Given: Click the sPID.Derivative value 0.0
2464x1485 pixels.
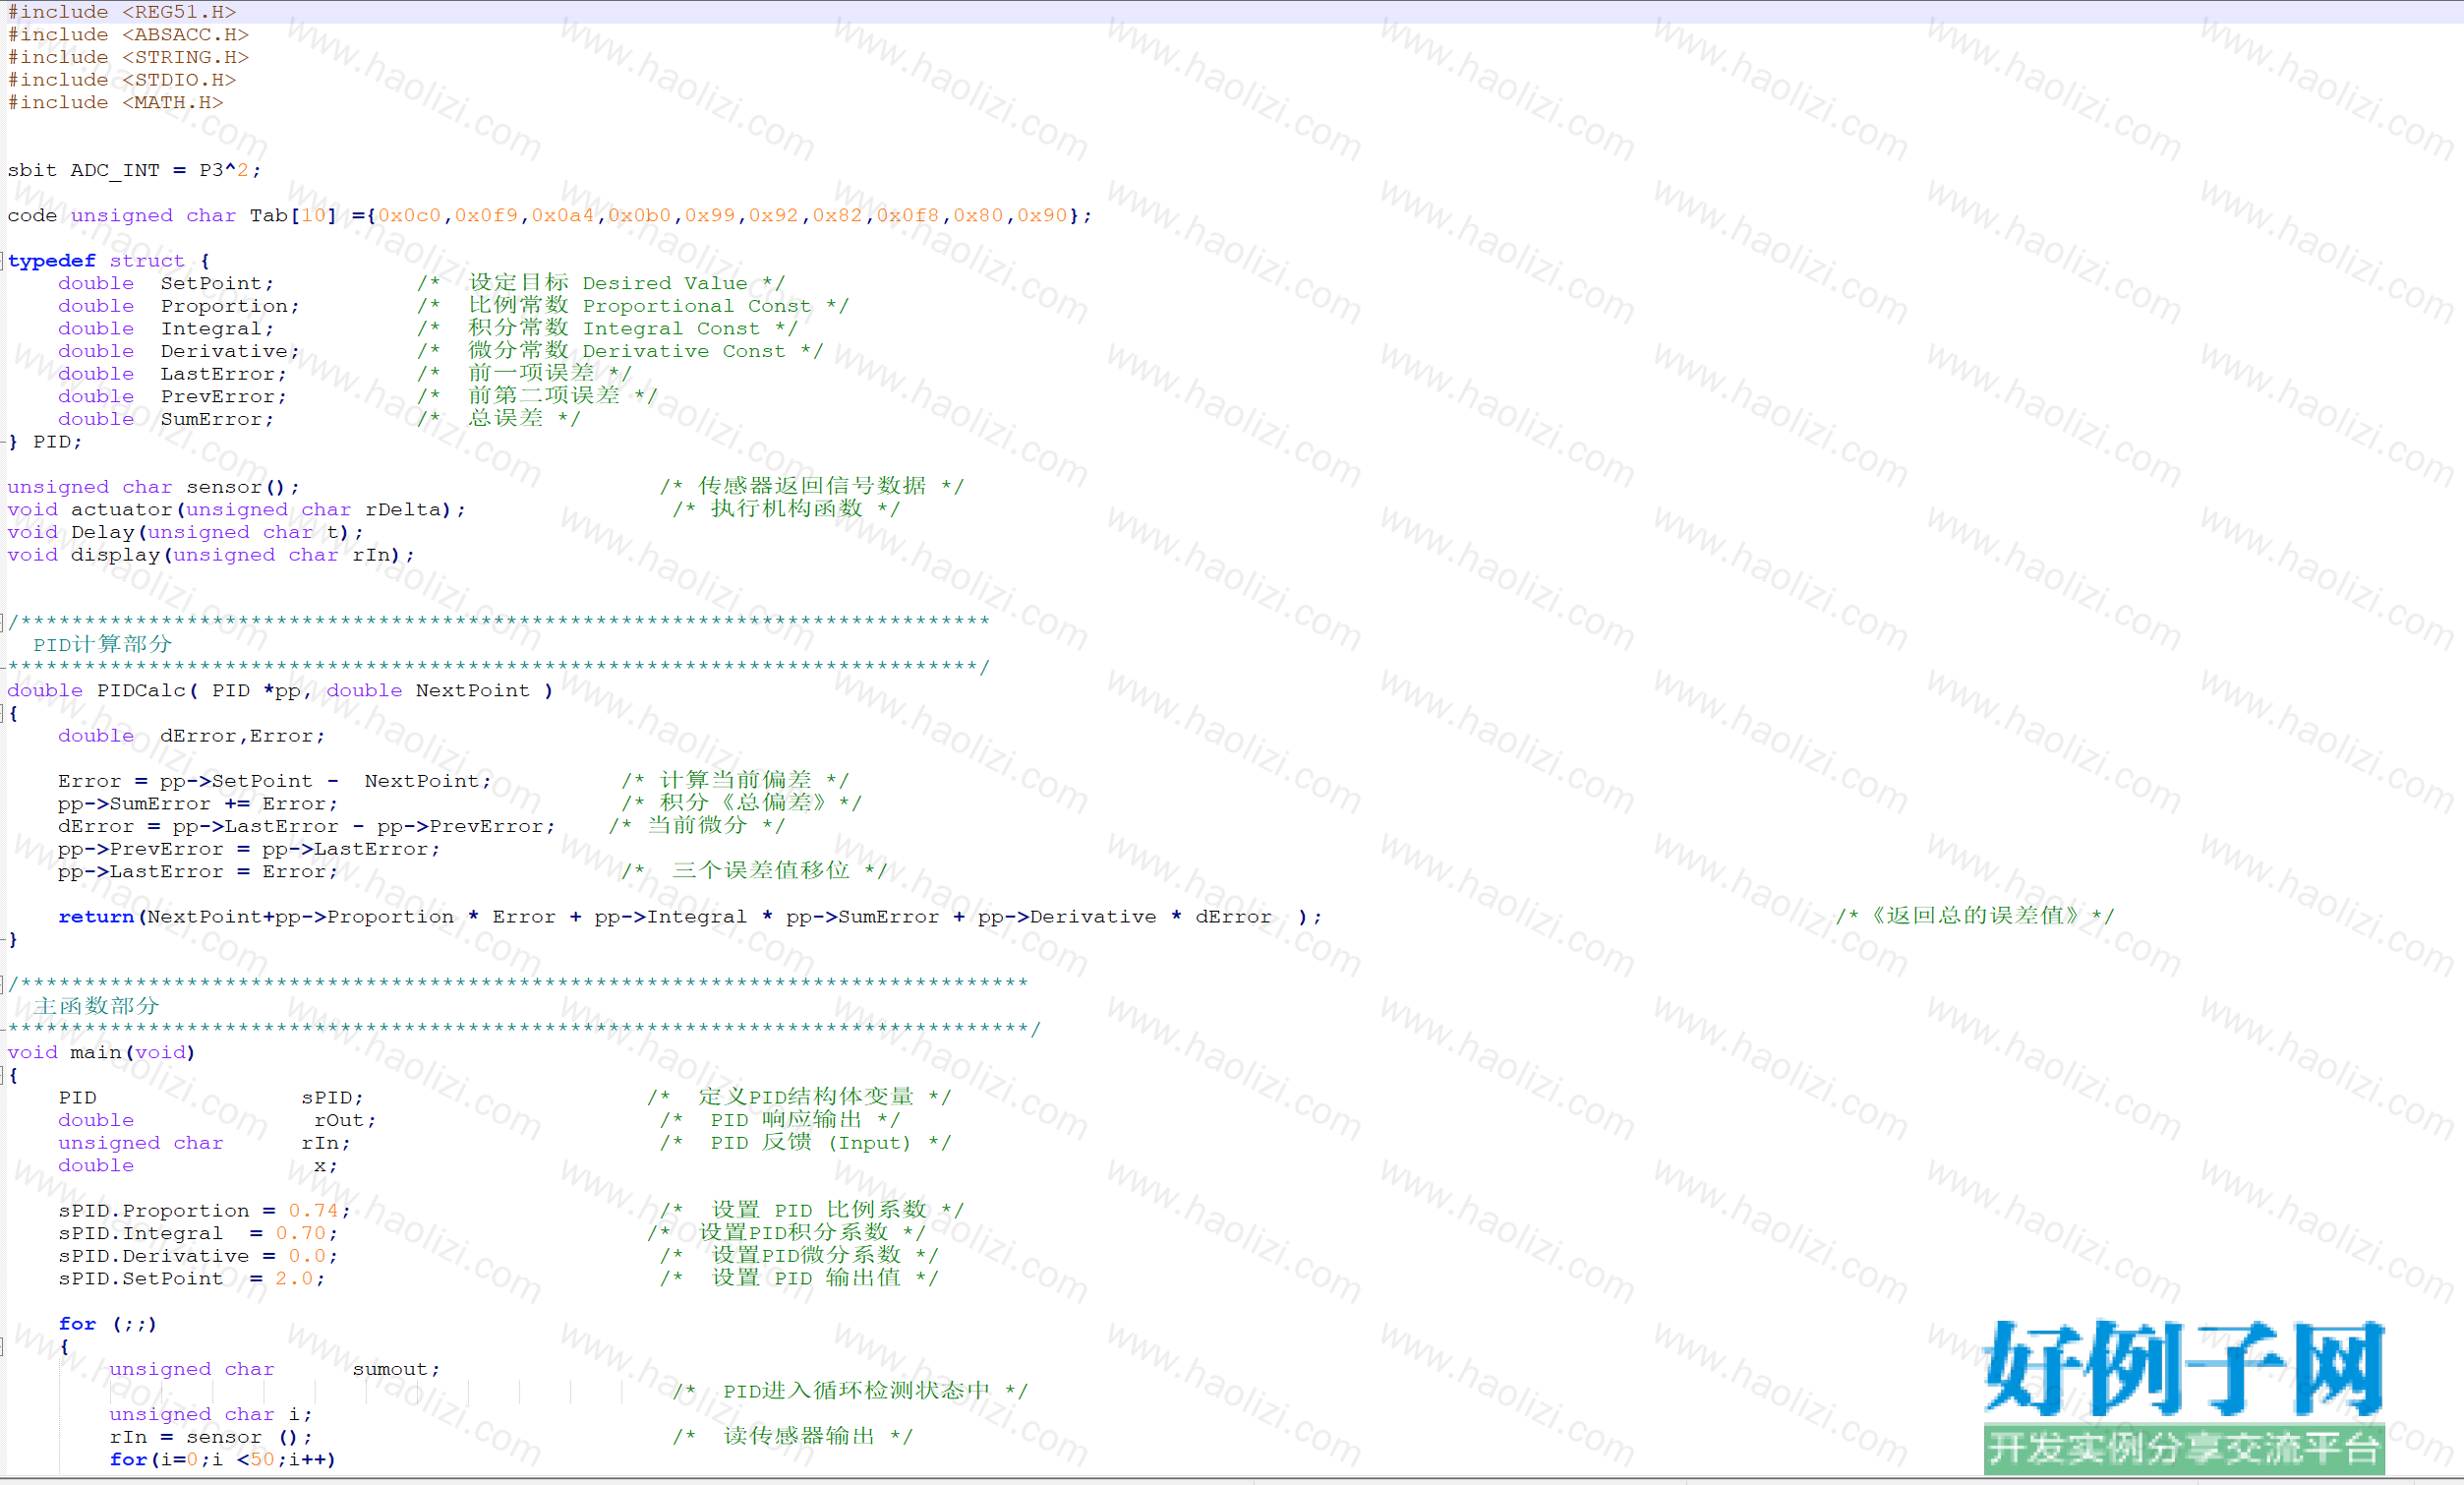Looking at the screenshot, I should (x=307, y=1256).
